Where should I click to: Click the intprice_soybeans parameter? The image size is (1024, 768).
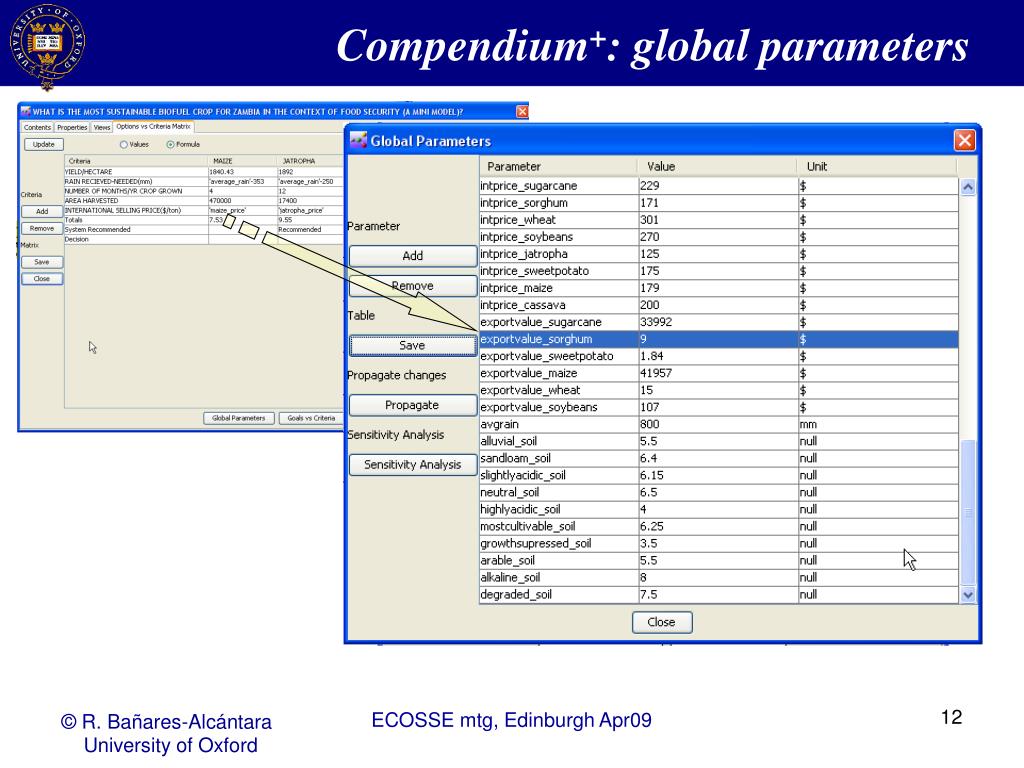pyautogui.click(x=559, y=237)
